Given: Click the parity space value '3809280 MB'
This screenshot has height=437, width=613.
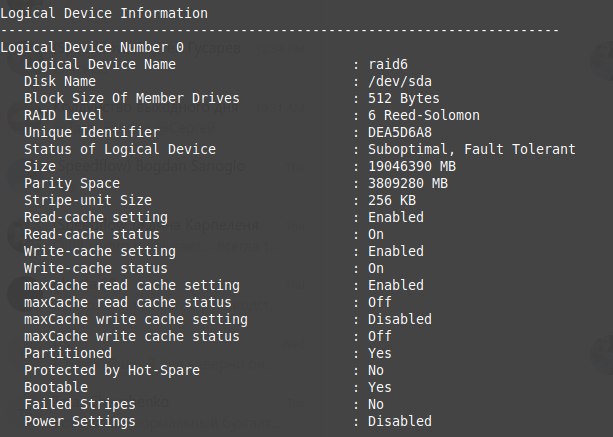Looking at the screenshot, I should (x=408, y=183).
